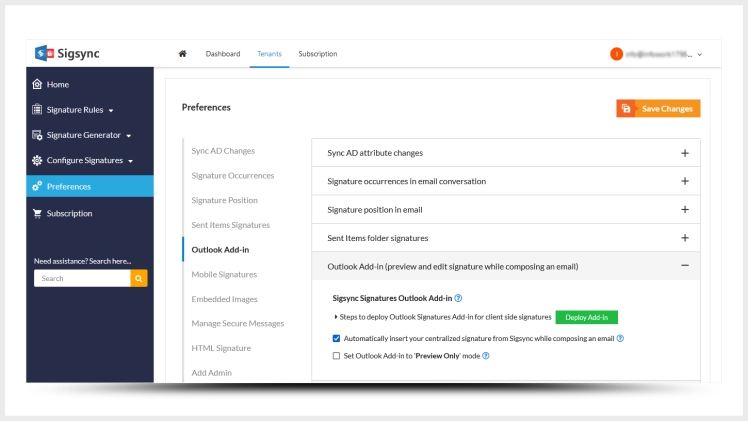Uncheck automatically insert centralized signature checkbox

pyautogui.click(x=336, y=338)
